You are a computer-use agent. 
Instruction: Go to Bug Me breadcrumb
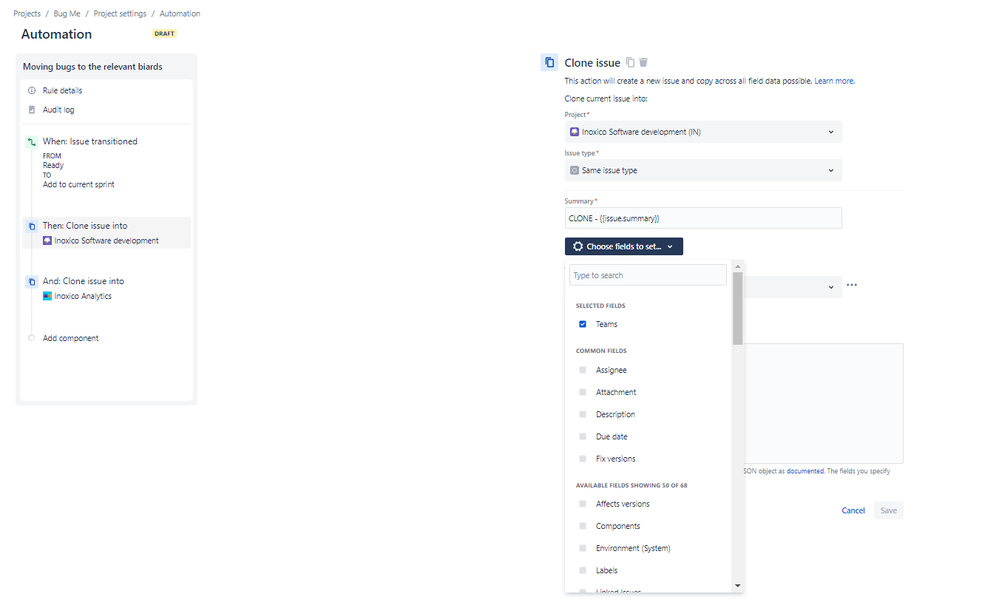tap(67, 13)
